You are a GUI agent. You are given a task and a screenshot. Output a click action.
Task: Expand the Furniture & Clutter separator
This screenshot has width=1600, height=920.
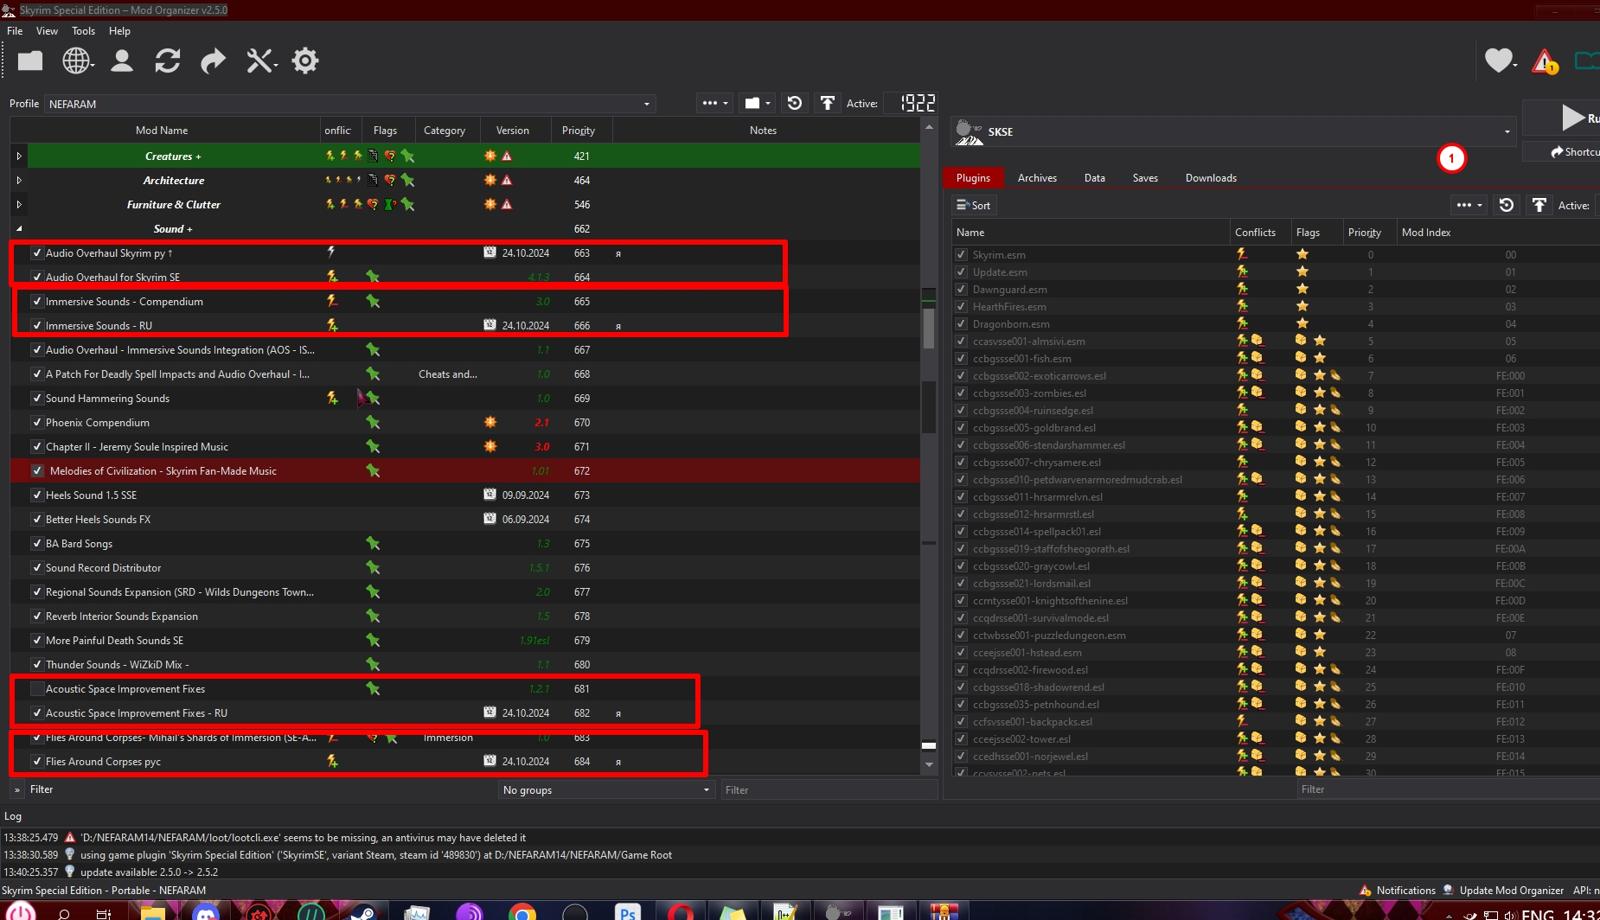pyautogui.click(x=19, y=204)
